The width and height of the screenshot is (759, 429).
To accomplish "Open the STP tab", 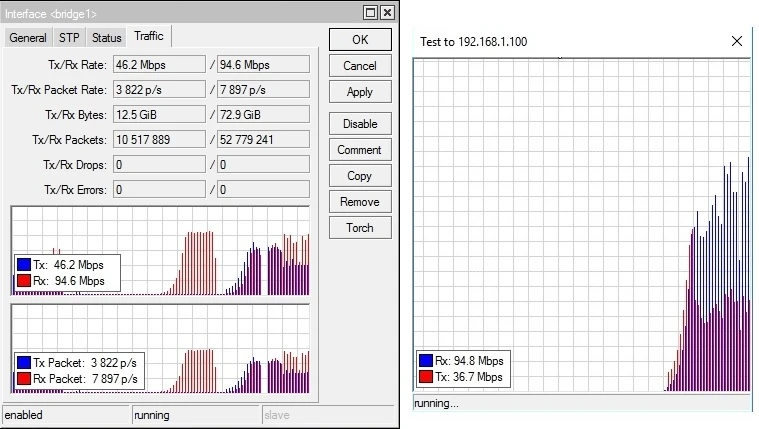I will pyautogui.click(x=69, y=38).
